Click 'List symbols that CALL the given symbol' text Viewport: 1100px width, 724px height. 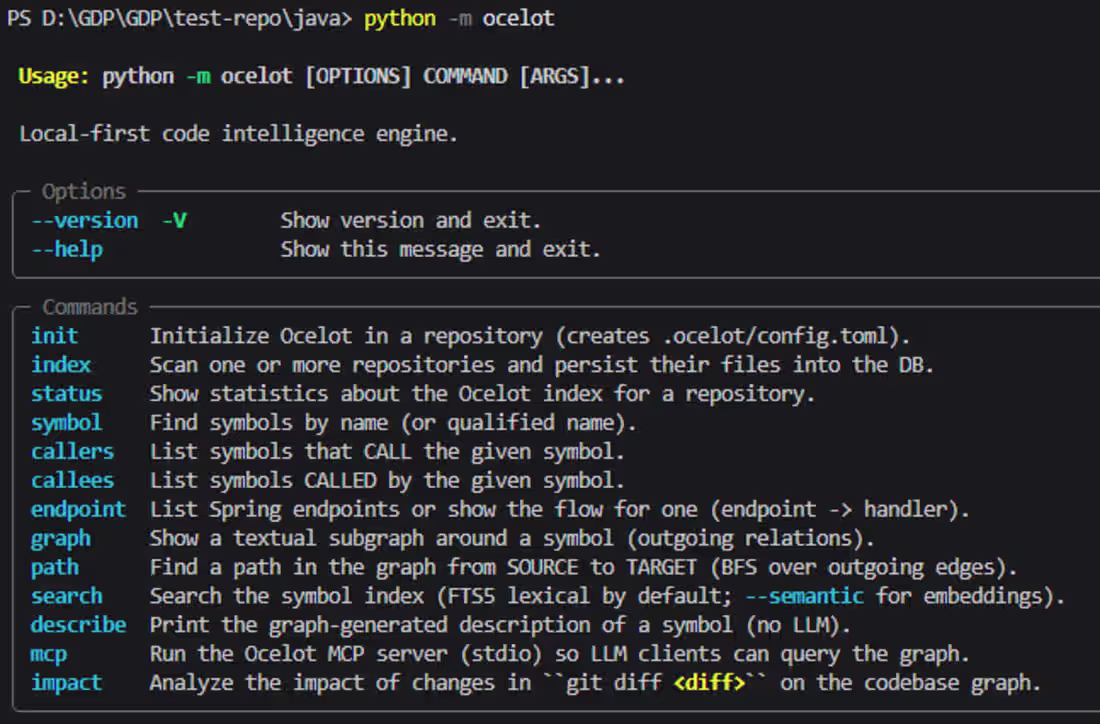tap(387, 451)
